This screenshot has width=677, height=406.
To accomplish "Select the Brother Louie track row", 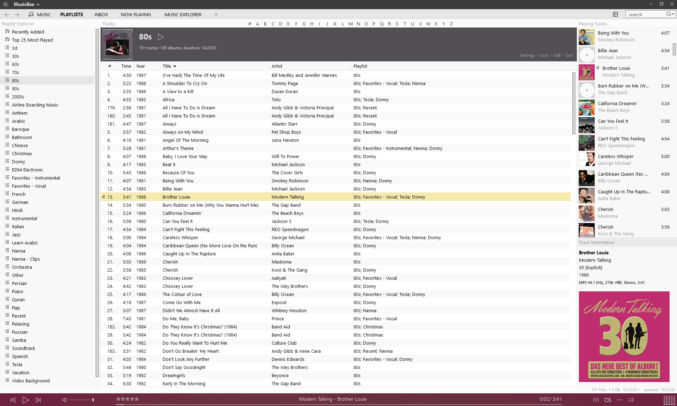I will point(335,197).
